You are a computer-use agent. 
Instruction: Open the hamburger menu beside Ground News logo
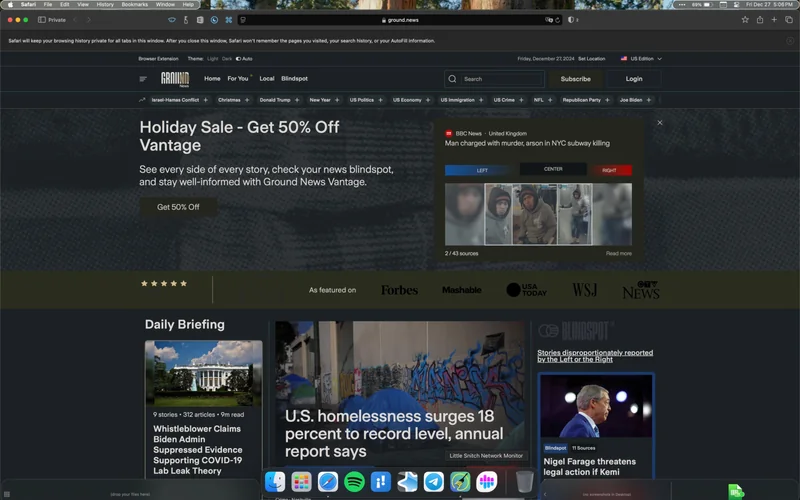coord(143,79)
